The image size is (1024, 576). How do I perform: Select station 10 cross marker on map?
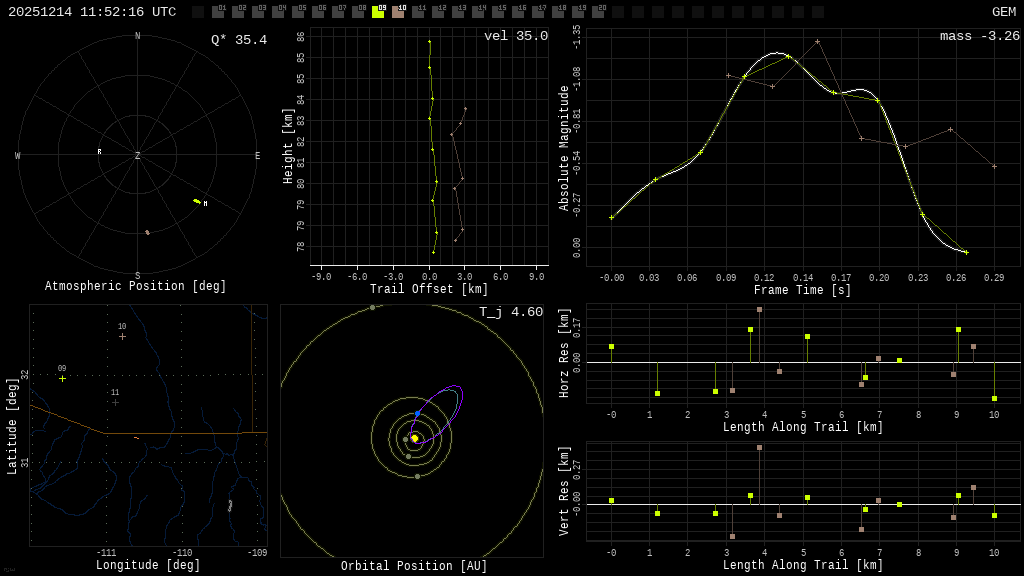[x=122, y=337]
